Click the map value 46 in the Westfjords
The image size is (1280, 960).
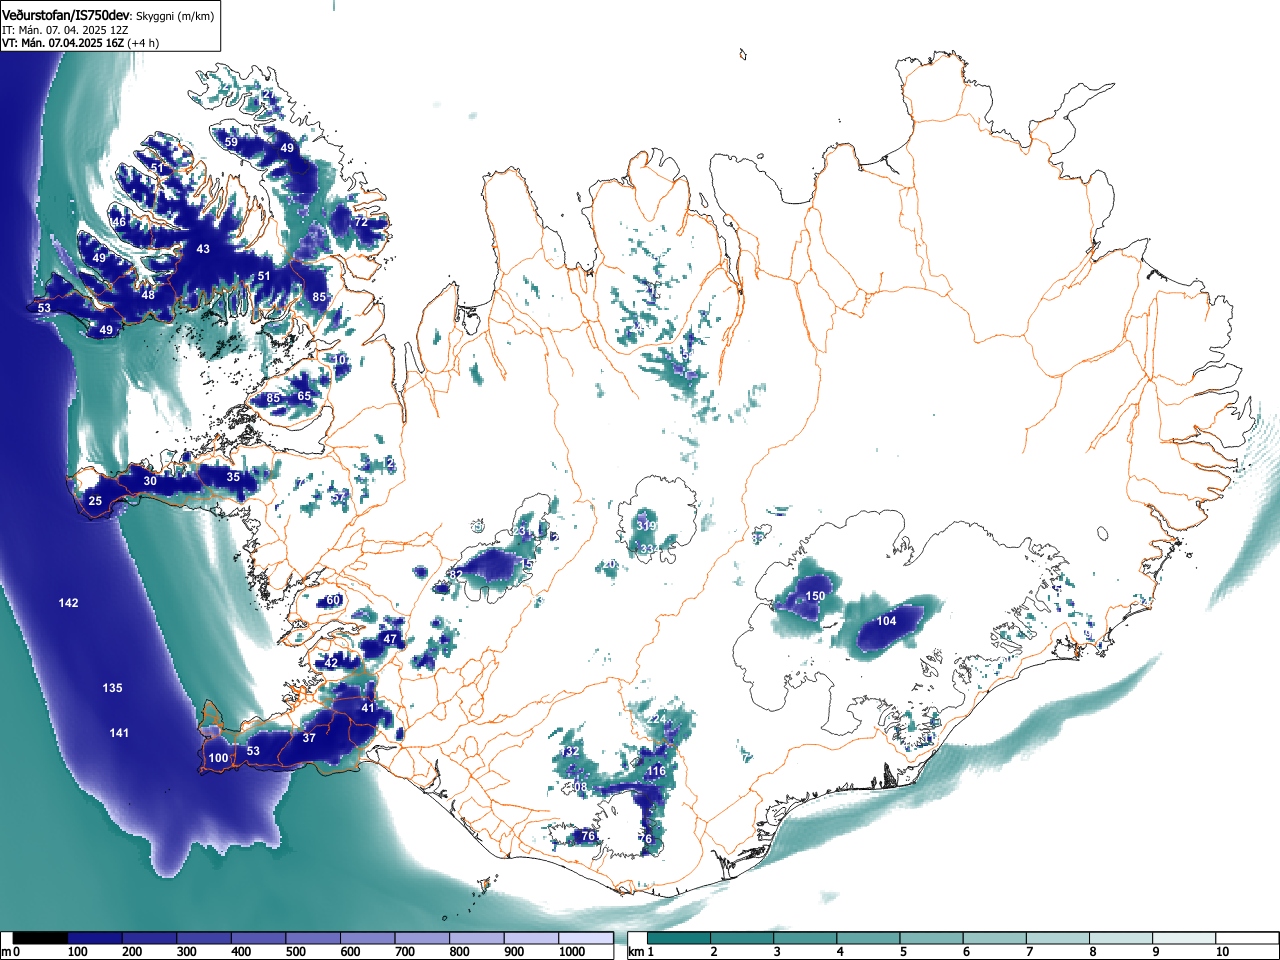(119, 222)
